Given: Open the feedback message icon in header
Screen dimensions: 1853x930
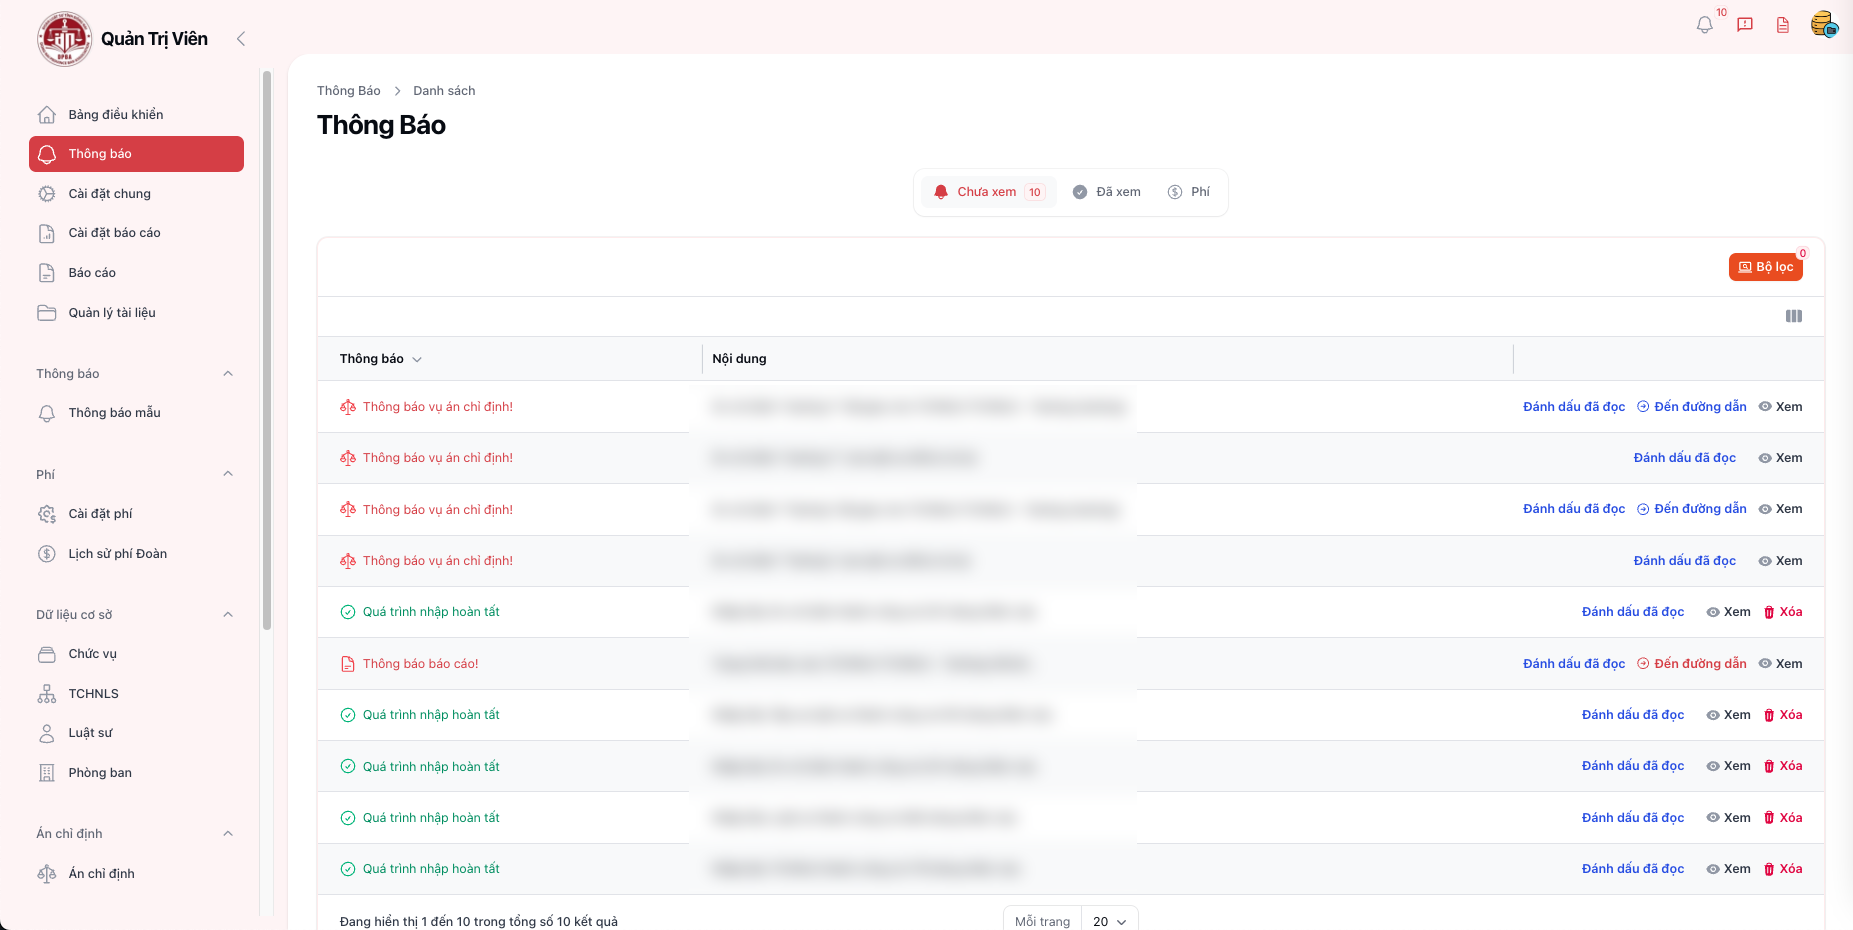Looking at the screenshot, I should pyautogui.click(x=1745, y=25).
